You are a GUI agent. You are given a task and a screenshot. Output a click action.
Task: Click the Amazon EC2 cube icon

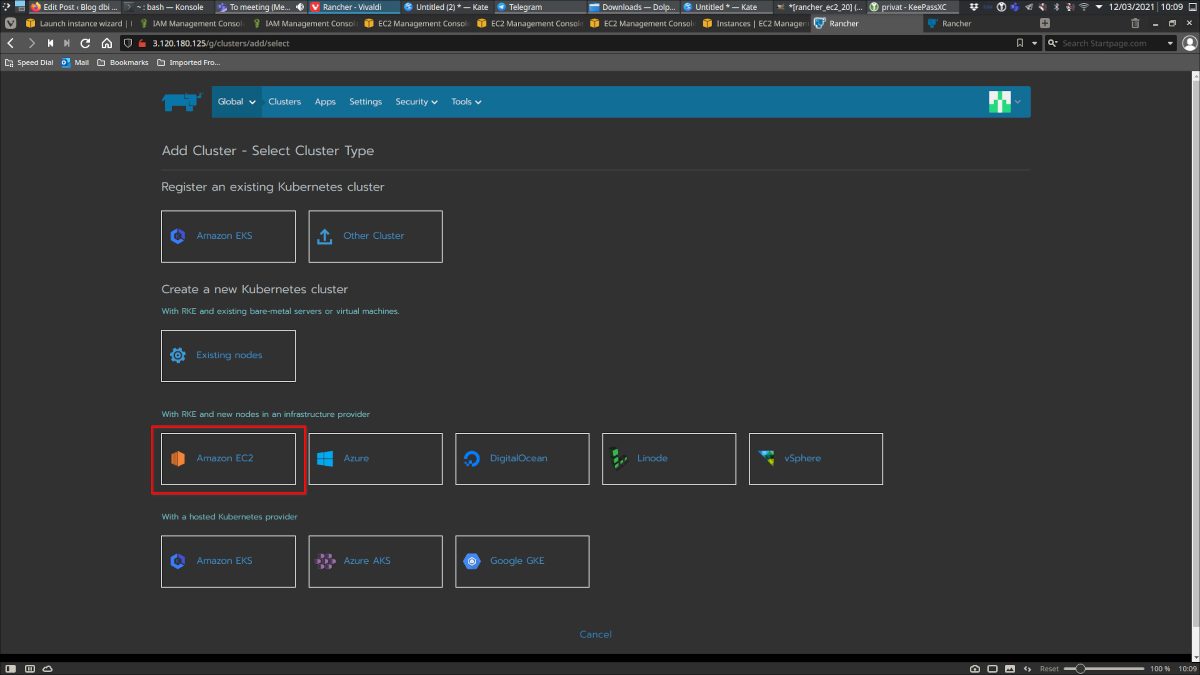(x=178, y=459)
